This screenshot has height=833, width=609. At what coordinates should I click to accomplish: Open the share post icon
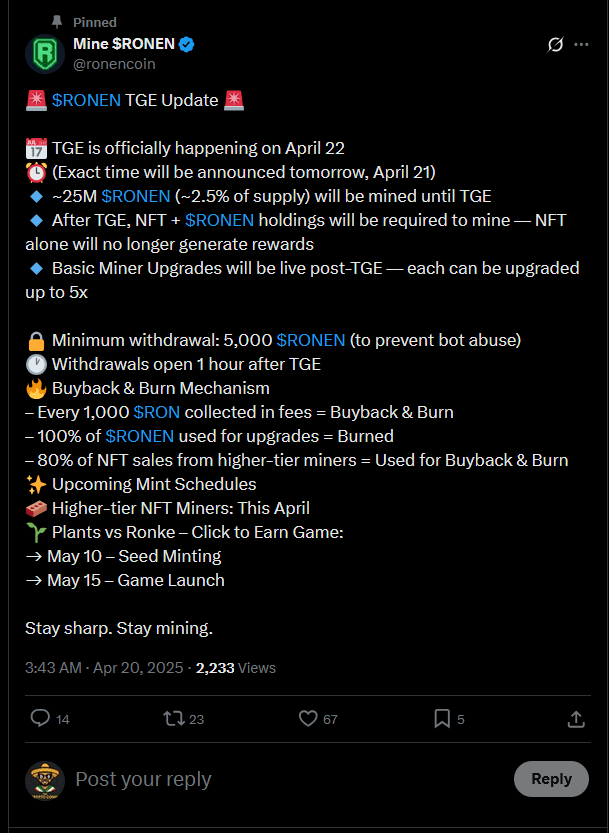tap(576, 718)
